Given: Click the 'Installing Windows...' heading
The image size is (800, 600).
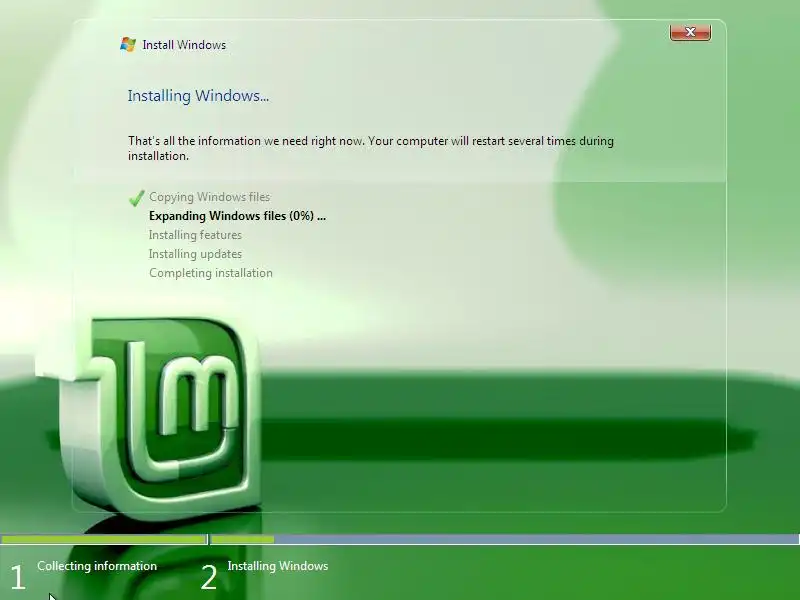Looking at the screenshot, I should tap(198, 96).
